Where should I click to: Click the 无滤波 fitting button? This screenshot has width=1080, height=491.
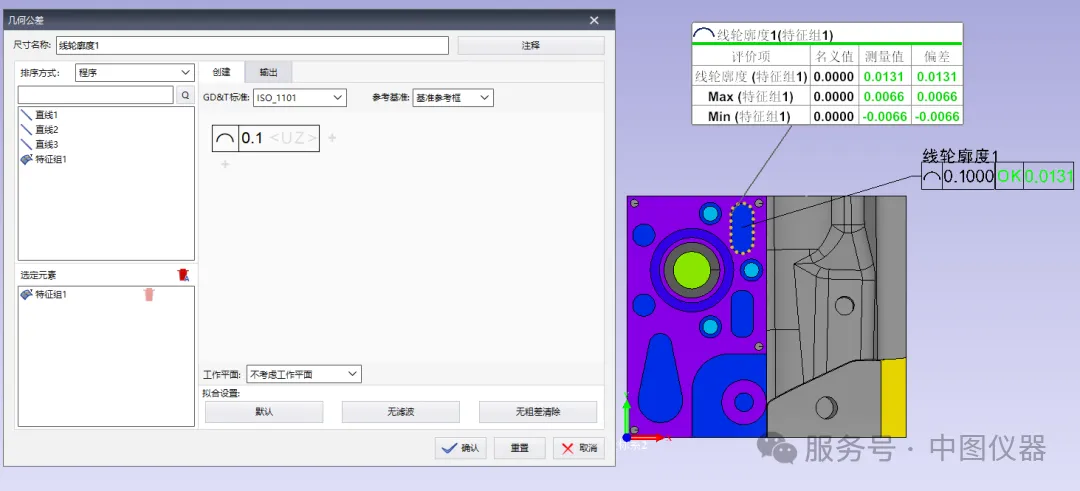[400, 411]
